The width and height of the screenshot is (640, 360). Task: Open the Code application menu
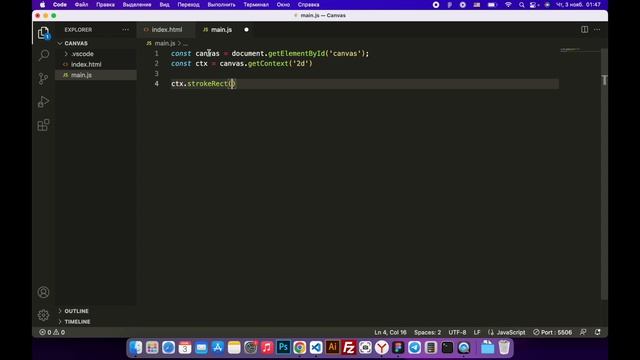(x=60, y=5)
